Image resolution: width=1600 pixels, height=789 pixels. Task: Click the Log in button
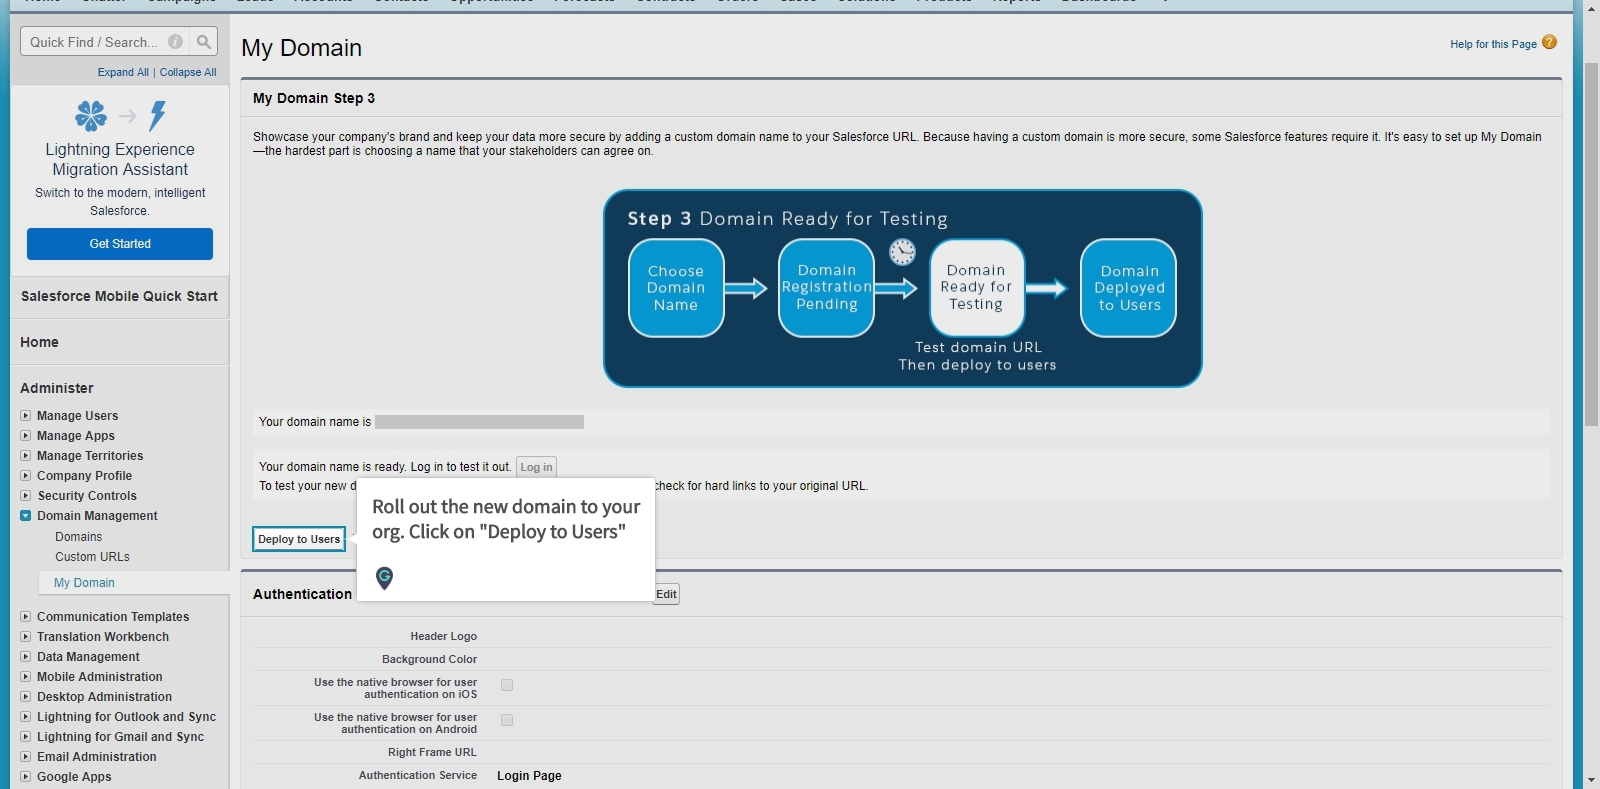click(536, 467)
